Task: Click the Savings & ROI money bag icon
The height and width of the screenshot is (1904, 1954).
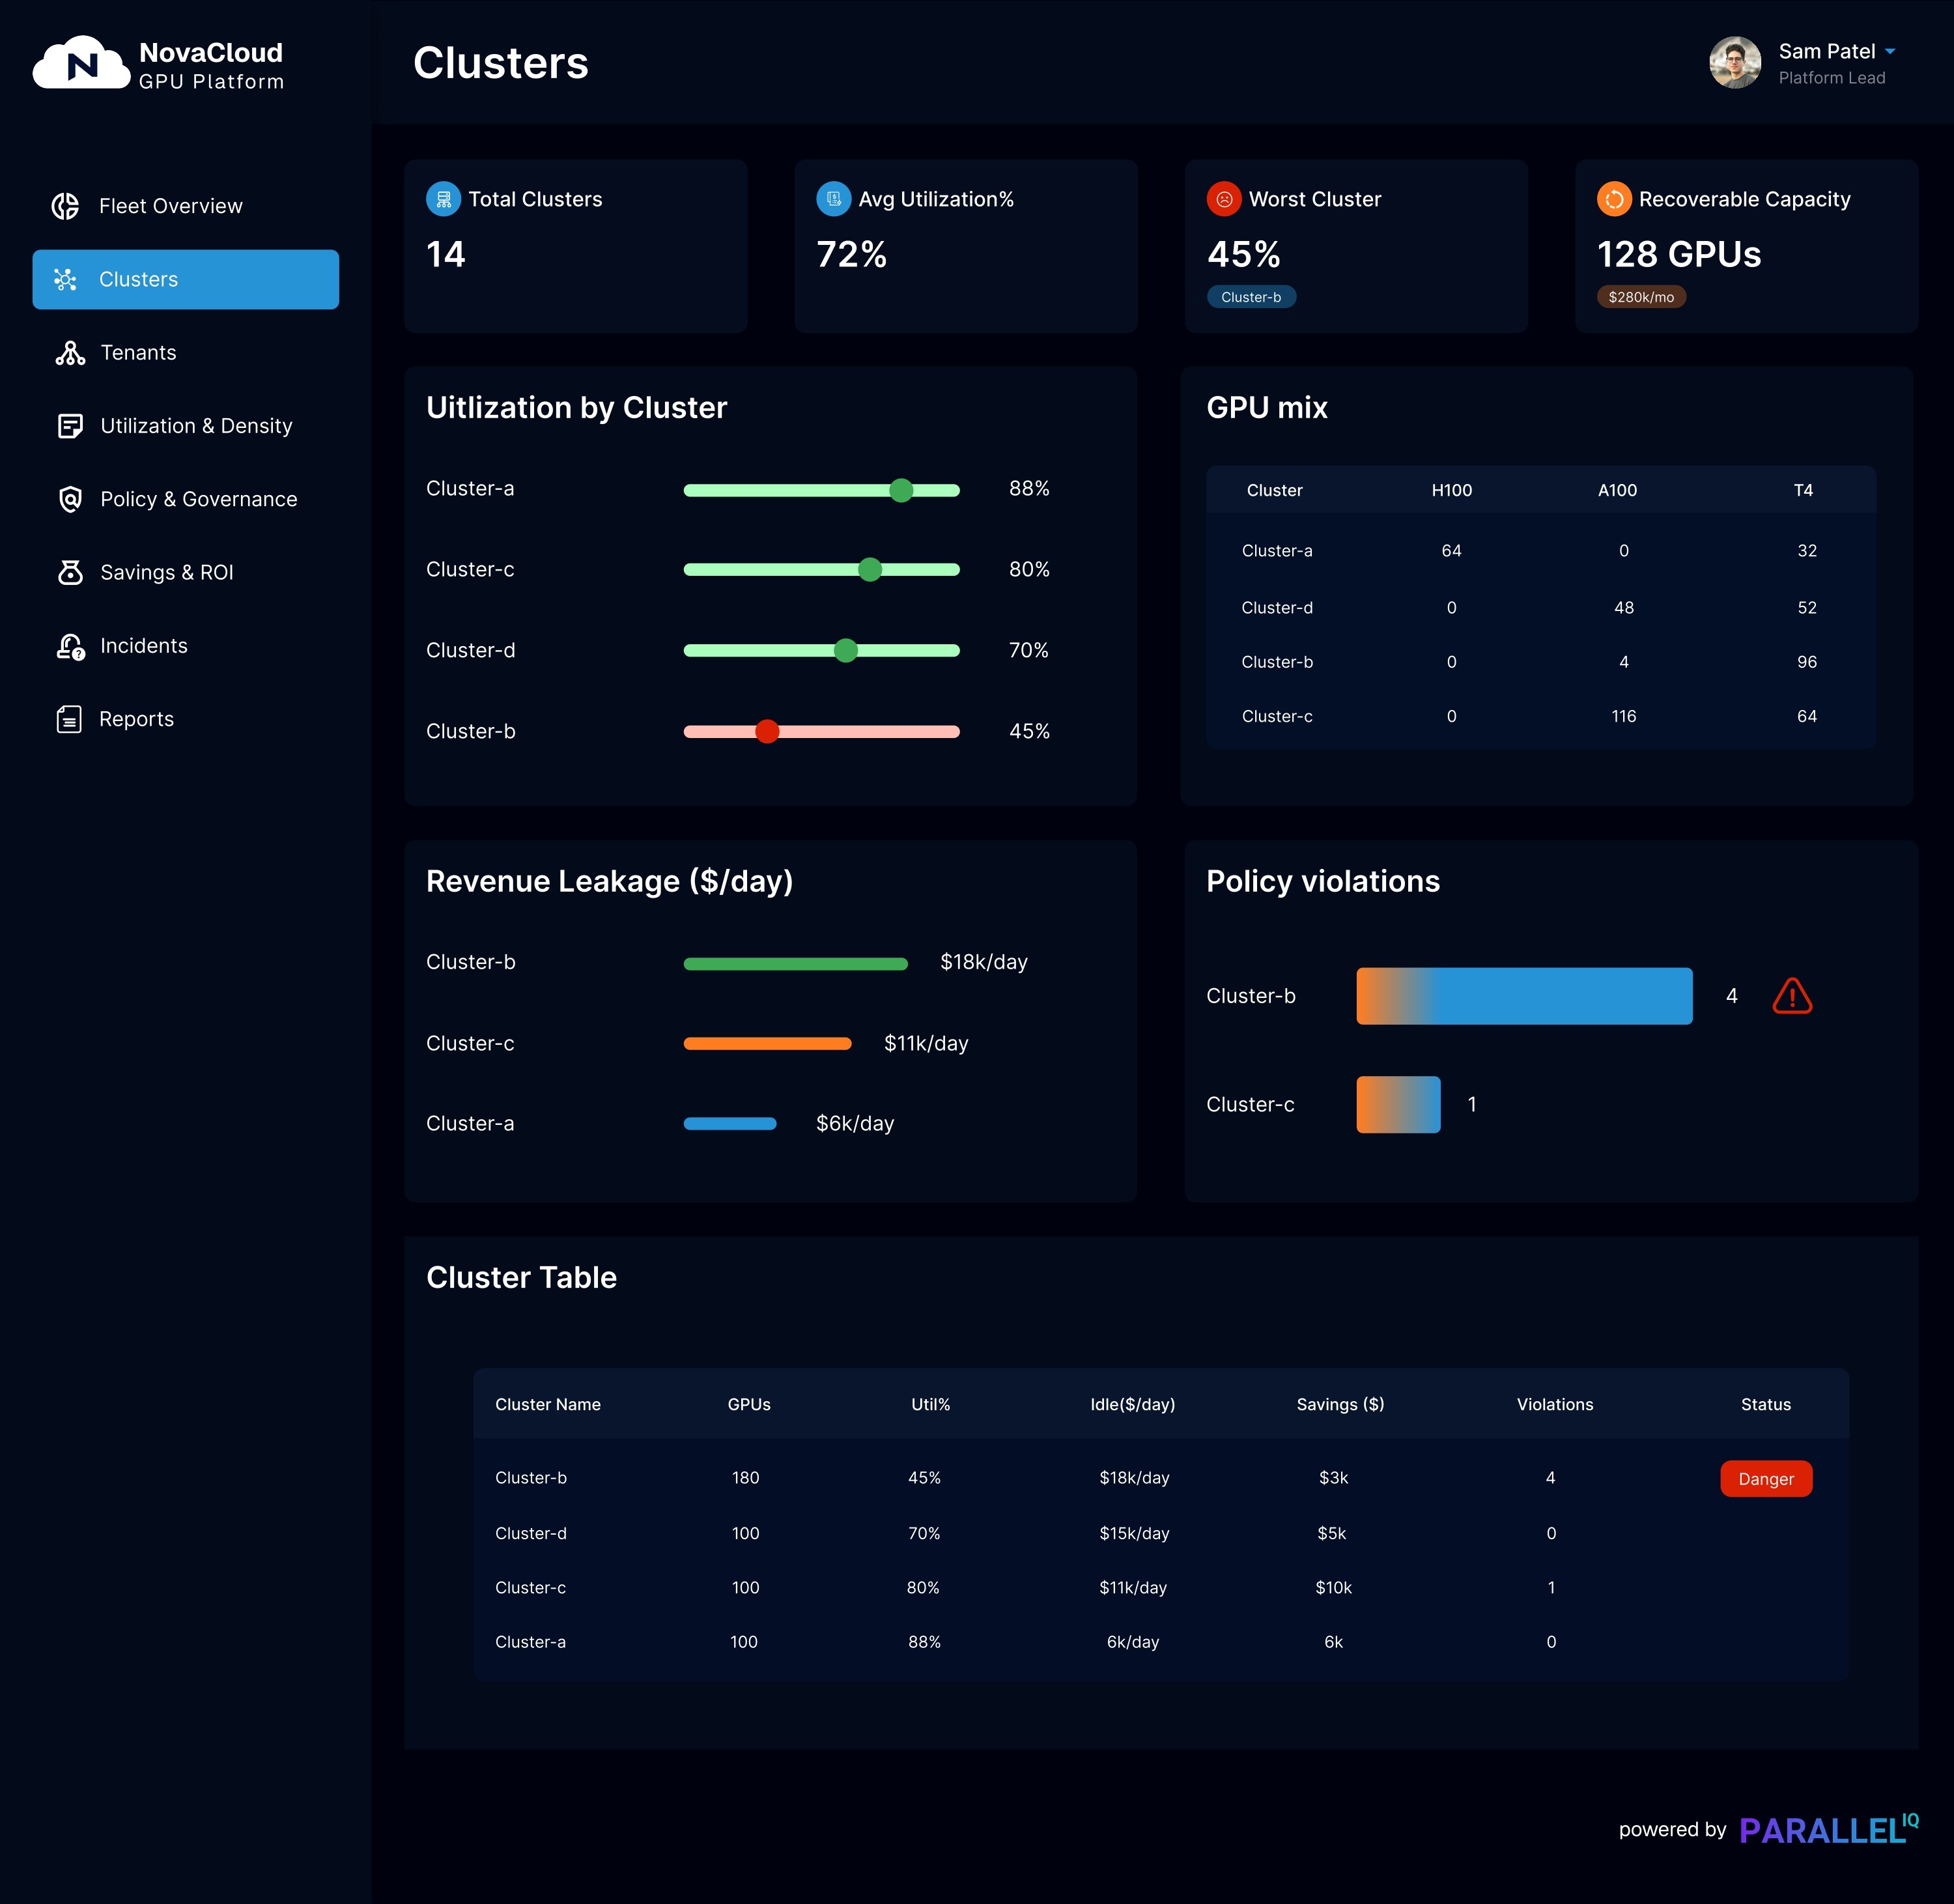Action: (x=70, y=572)
